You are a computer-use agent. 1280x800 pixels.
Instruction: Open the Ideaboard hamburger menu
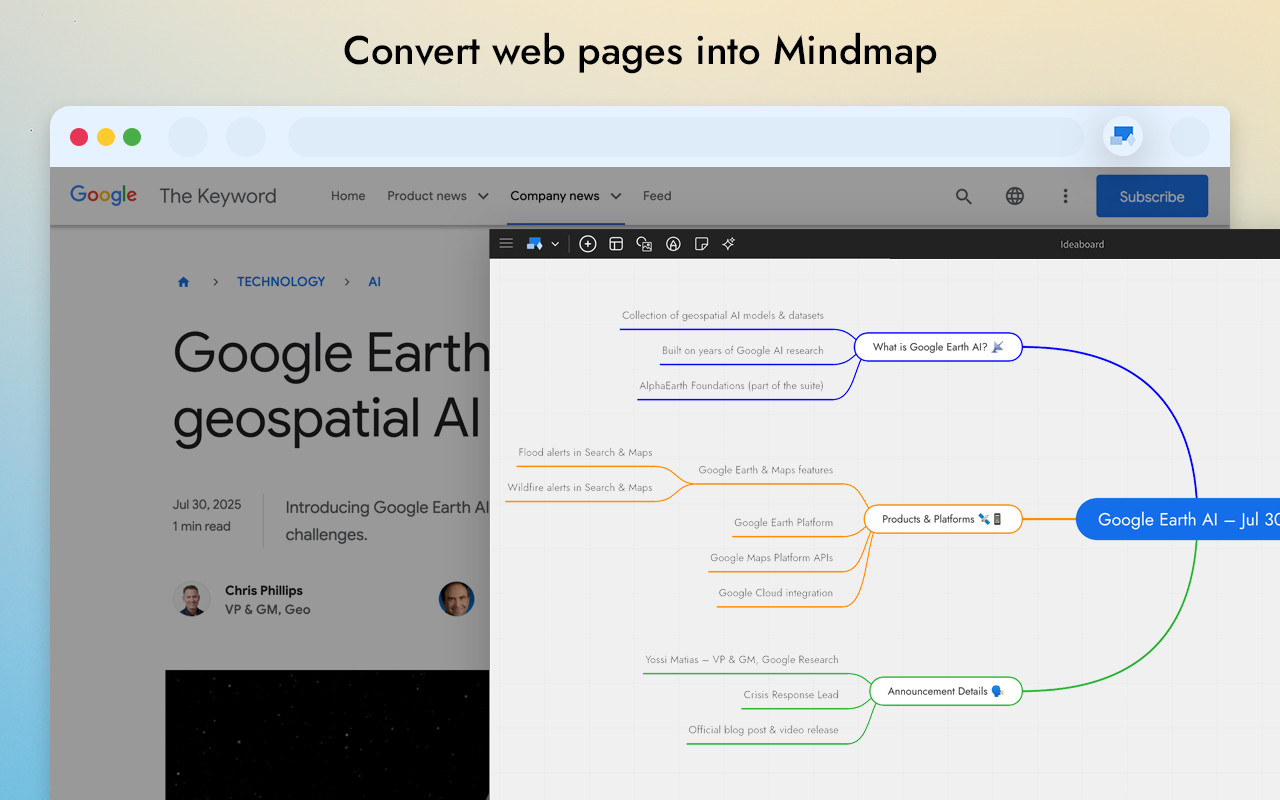(x=506, y=244)
